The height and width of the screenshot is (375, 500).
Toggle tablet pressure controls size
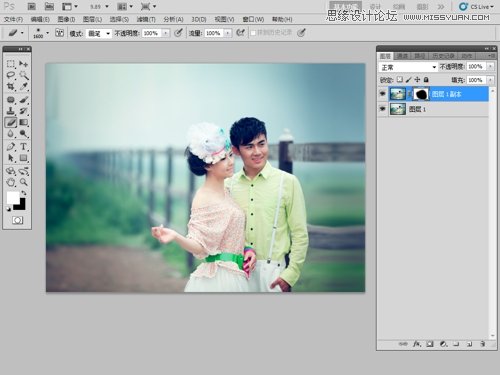(301, 33)
